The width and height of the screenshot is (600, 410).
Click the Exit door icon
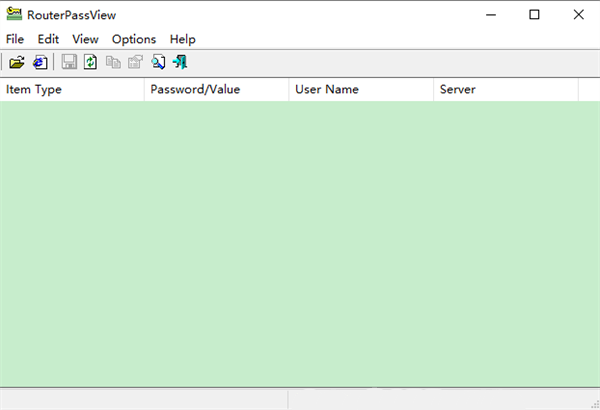click(180, 62)
